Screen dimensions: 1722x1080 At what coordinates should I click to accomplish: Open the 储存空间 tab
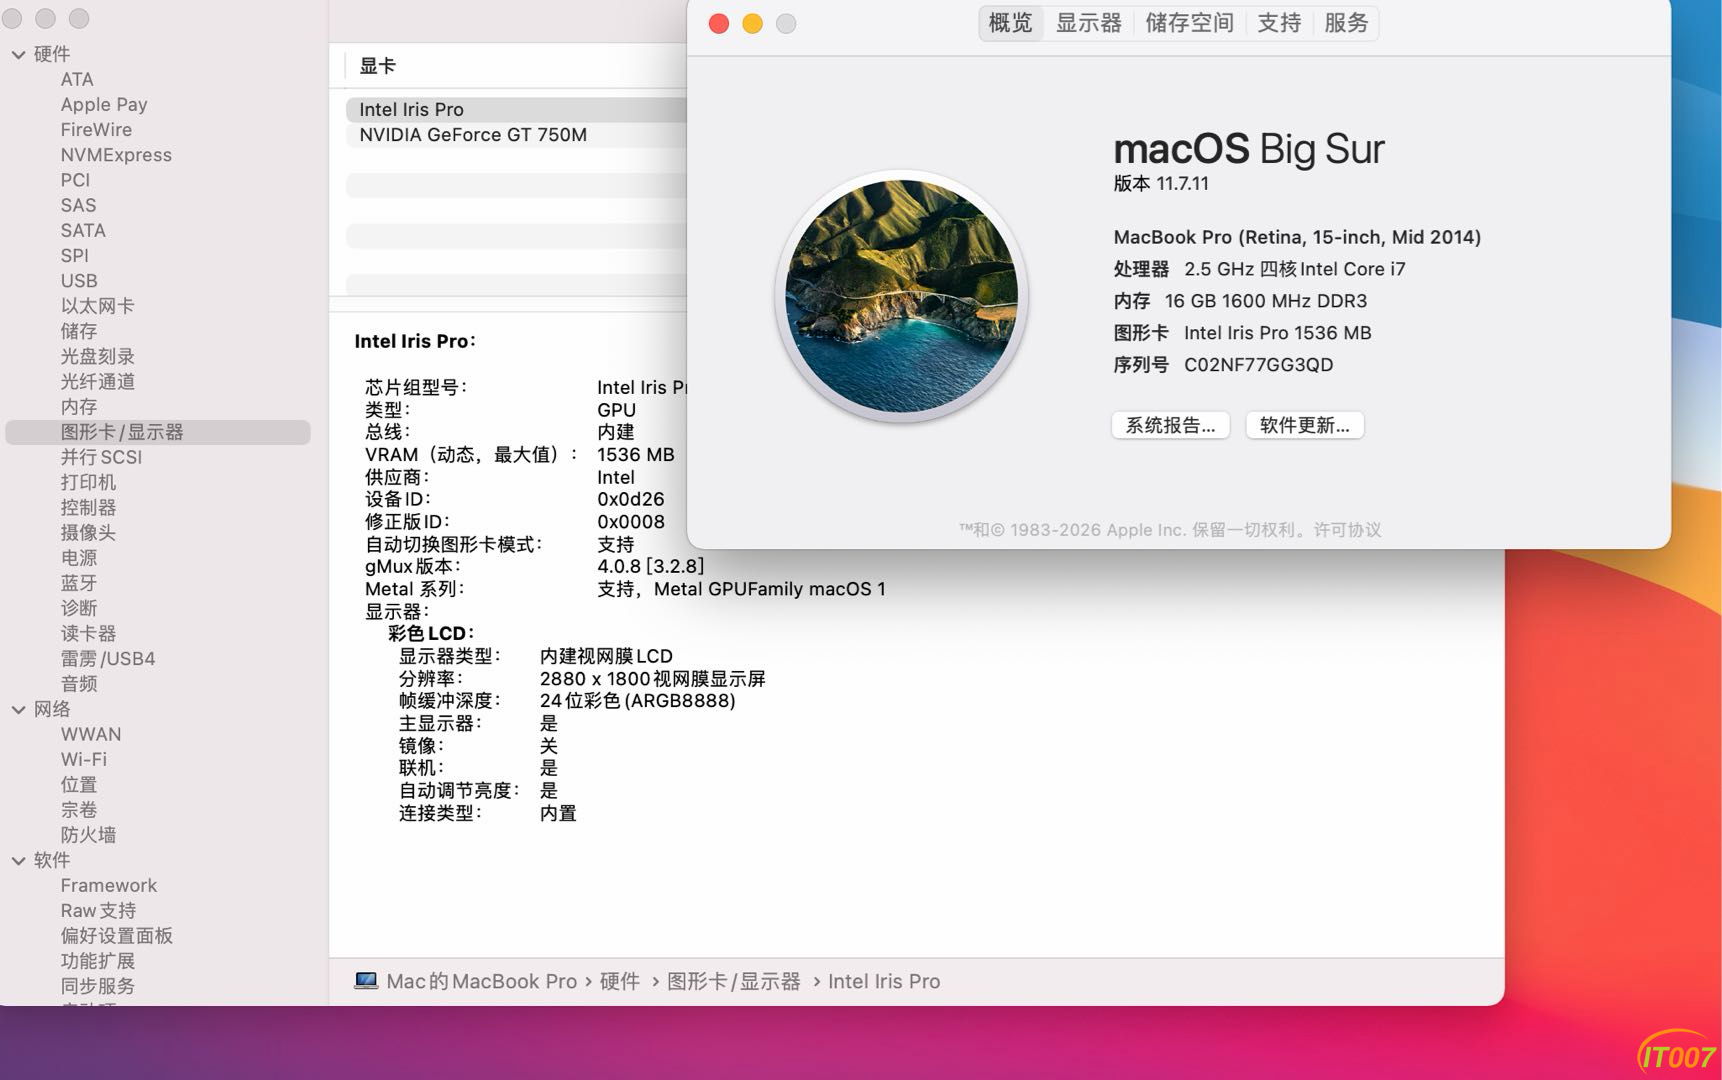tap(1189, 23)
